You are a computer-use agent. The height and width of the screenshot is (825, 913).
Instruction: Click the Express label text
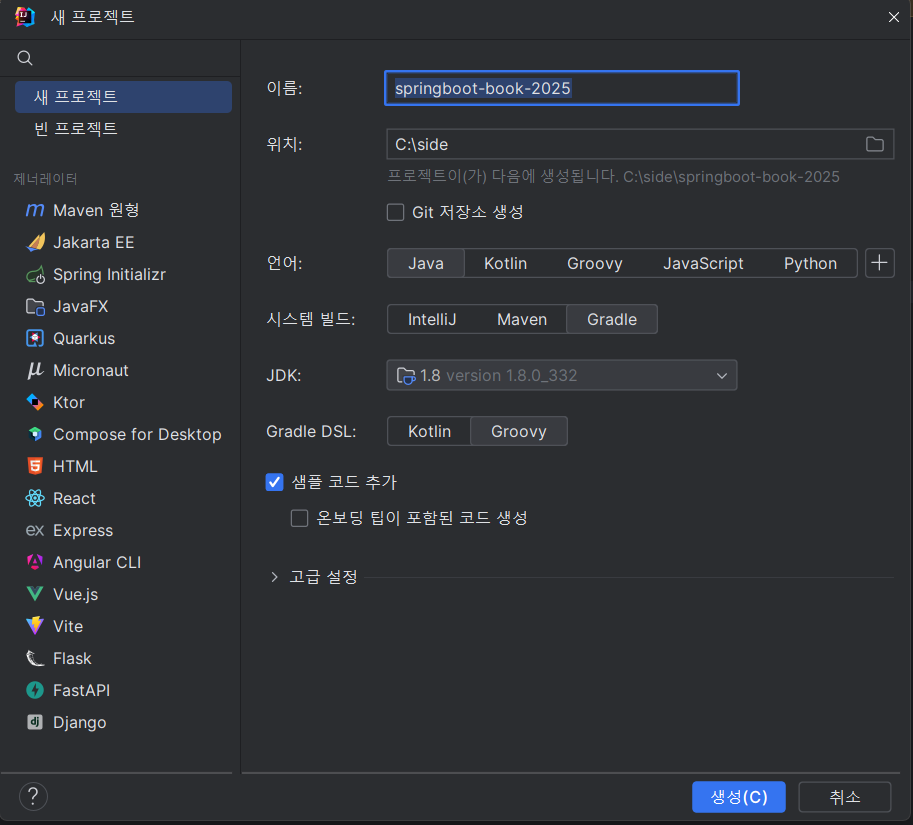pyautogui.click(x=83, y=530)
